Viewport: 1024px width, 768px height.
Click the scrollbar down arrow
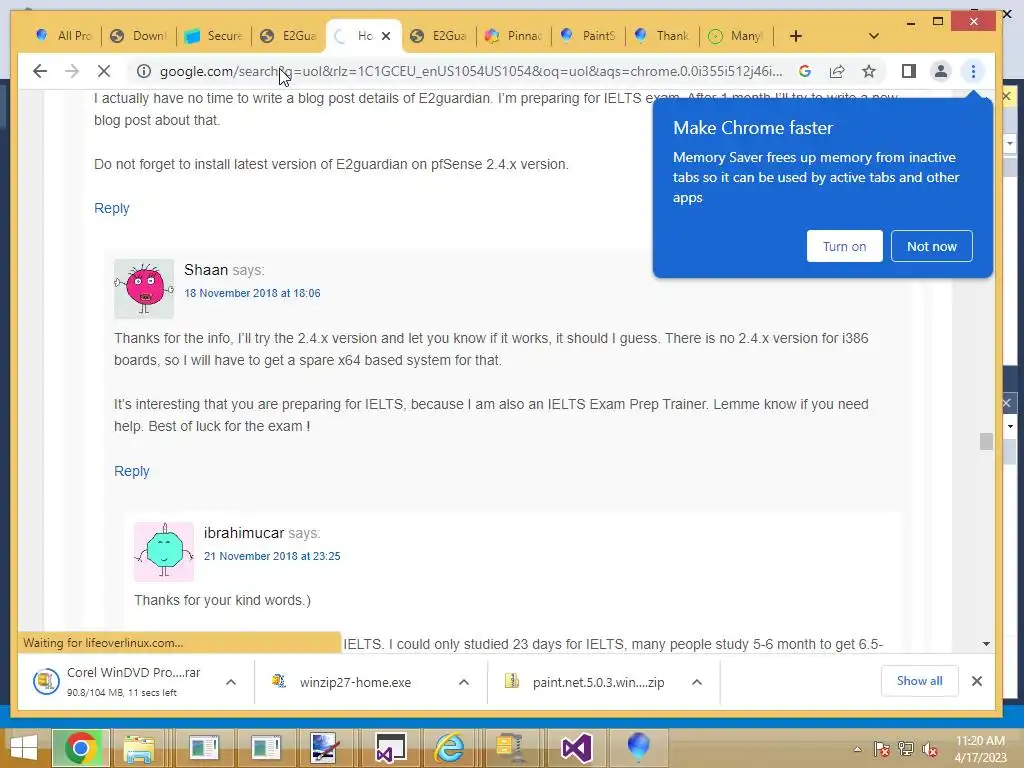(986, 644)
